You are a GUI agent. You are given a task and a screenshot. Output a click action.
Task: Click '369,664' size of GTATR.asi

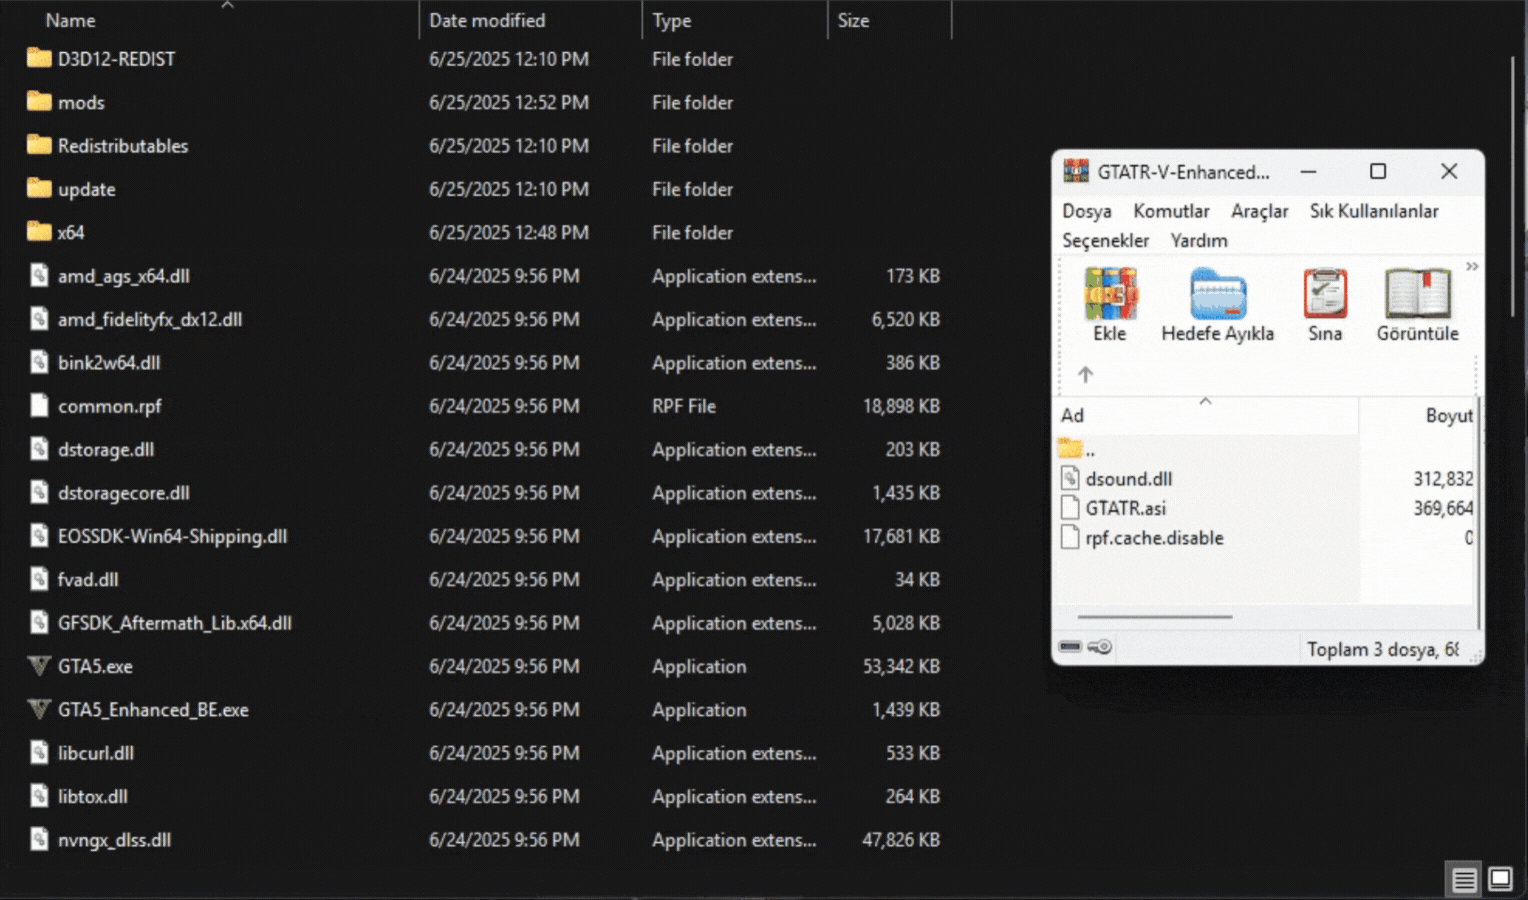click(x=1443, y=508)
